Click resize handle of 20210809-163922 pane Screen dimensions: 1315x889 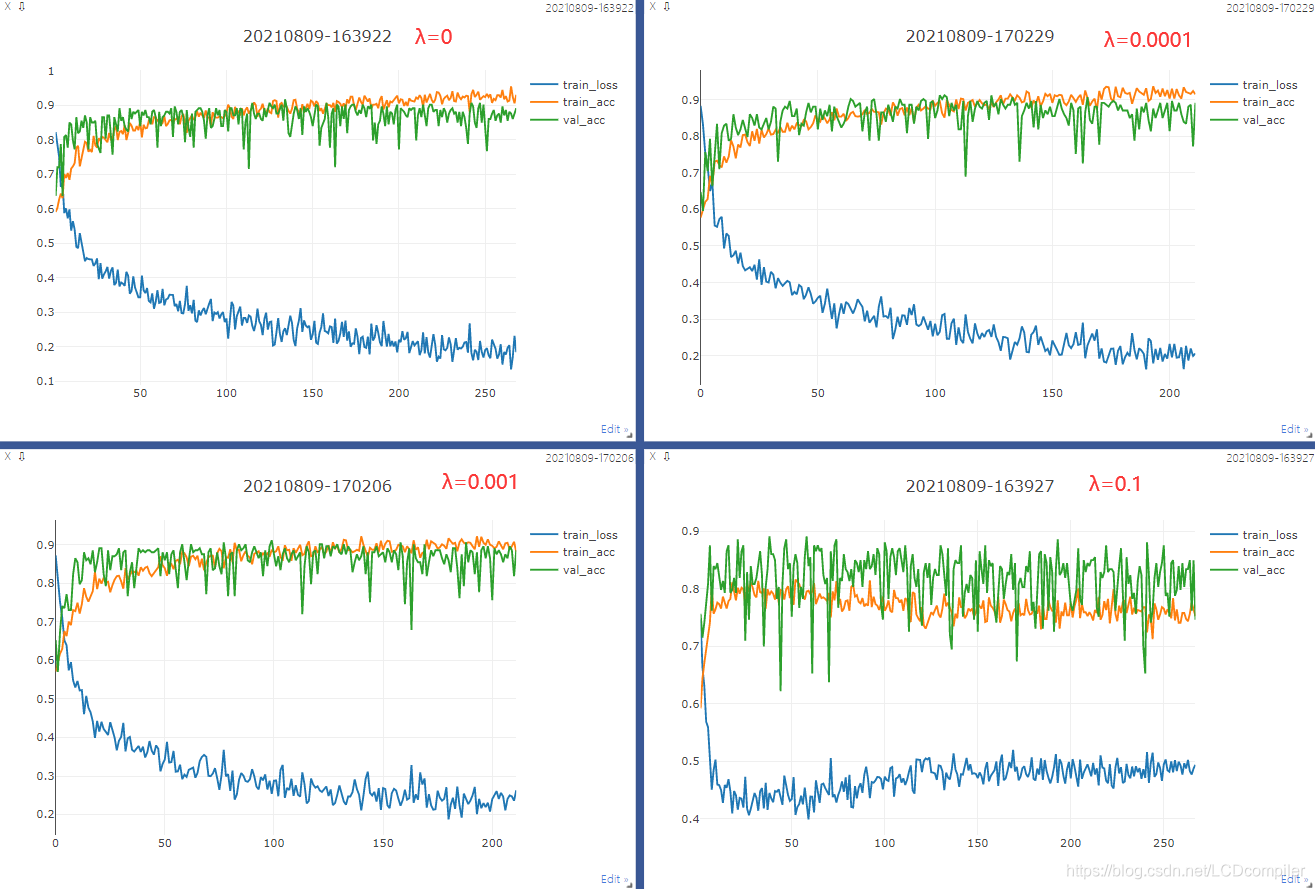click(x=628, y=434)
